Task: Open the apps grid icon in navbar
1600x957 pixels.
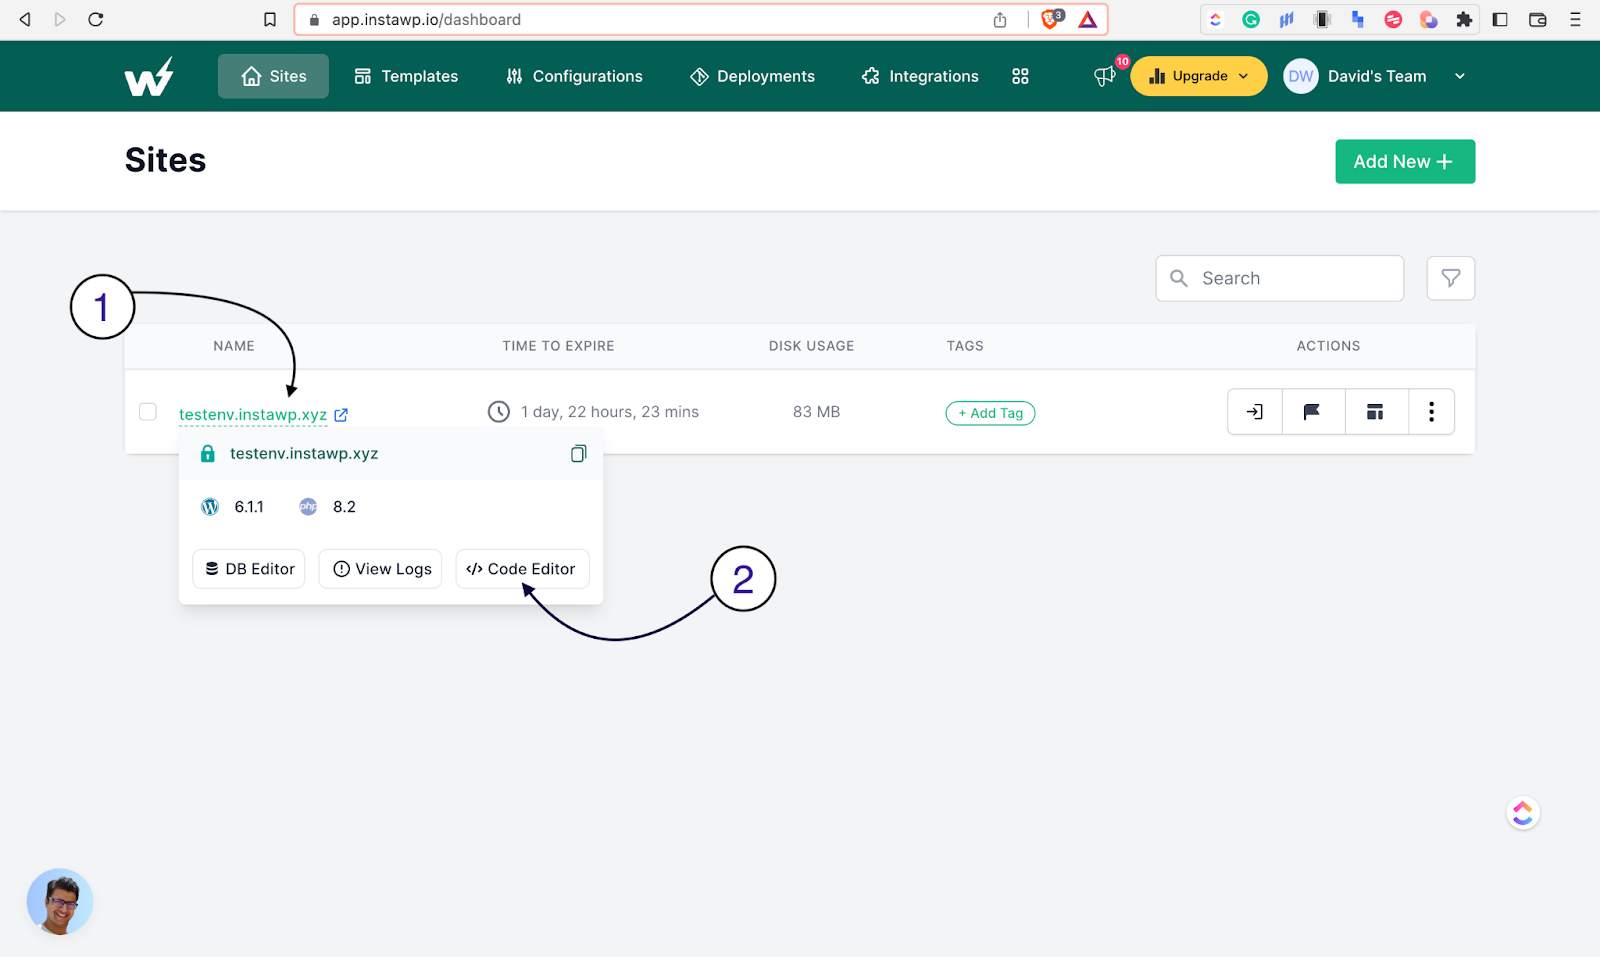Action: 1020,76
